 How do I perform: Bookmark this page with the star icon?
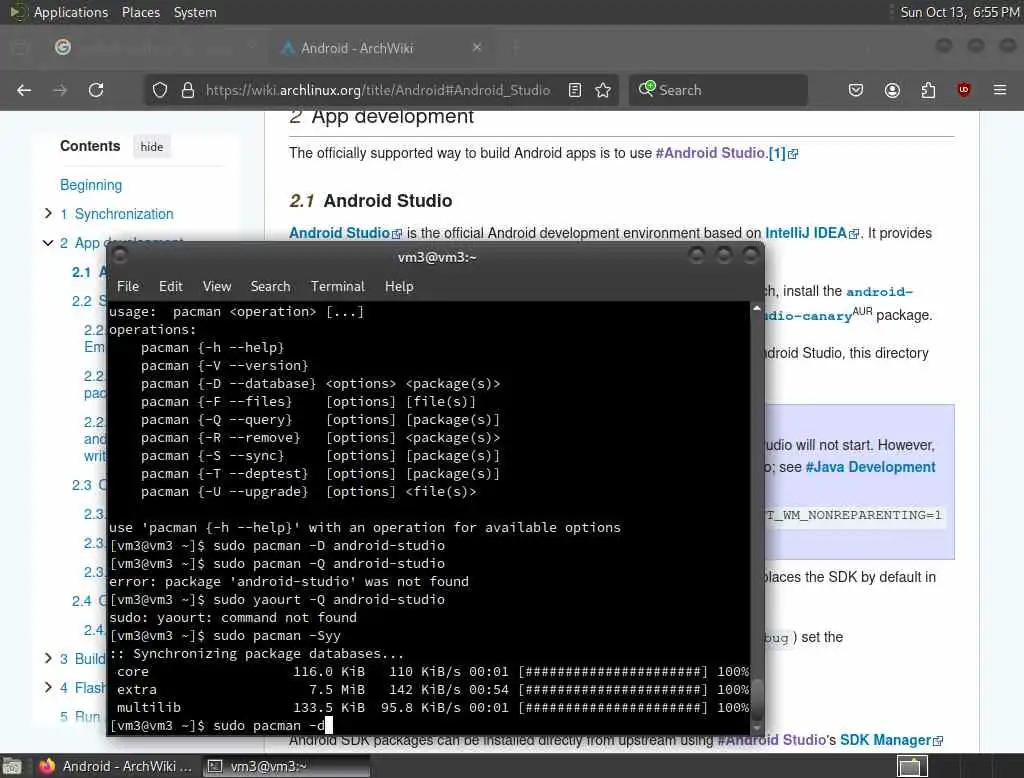point(603,90)
